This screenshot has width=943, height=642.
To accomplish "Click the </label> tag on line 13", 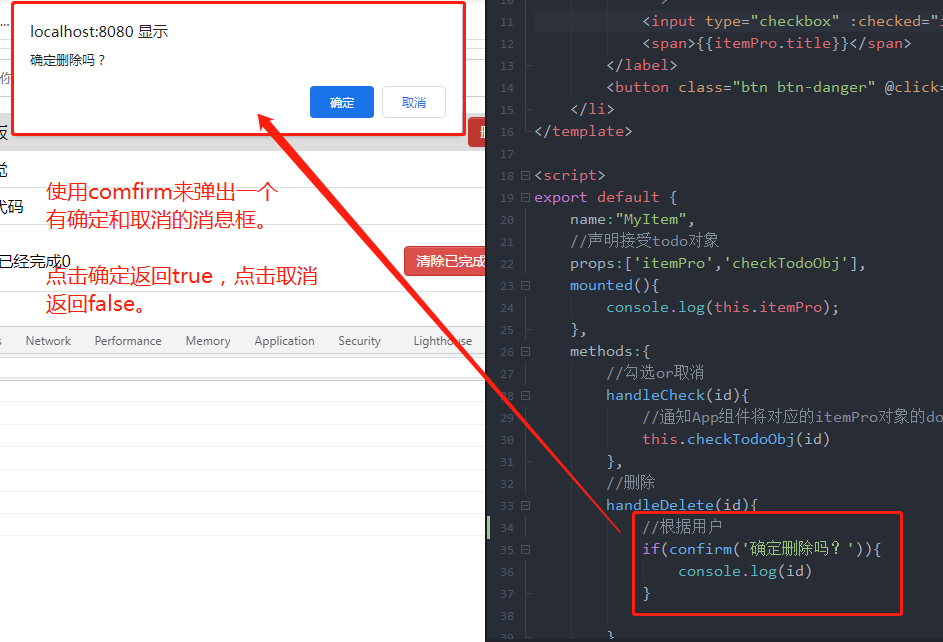I will (642, 65).
